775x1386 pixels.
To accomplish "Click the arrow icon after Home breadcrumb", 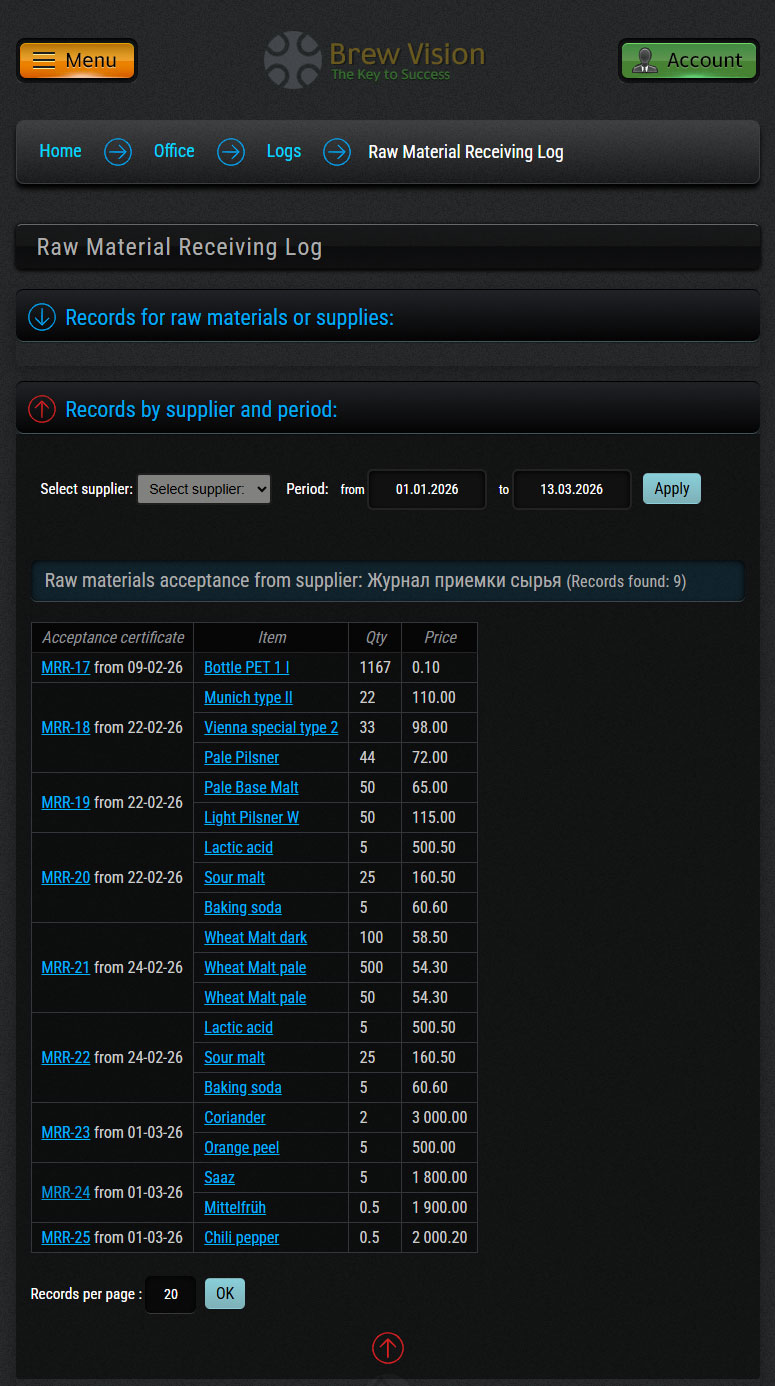I will pyautogui.click(x=118, y=152).
